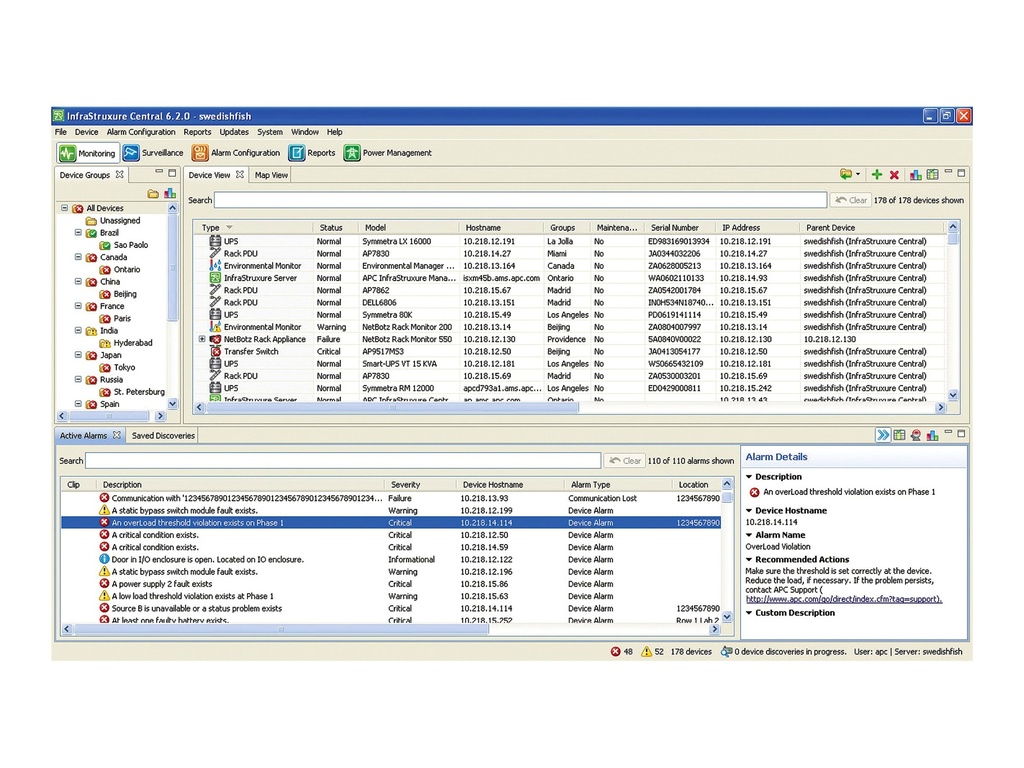Click the Clear button beside device search
This screenshot has height=768, width=1024.
pos(850,199)
